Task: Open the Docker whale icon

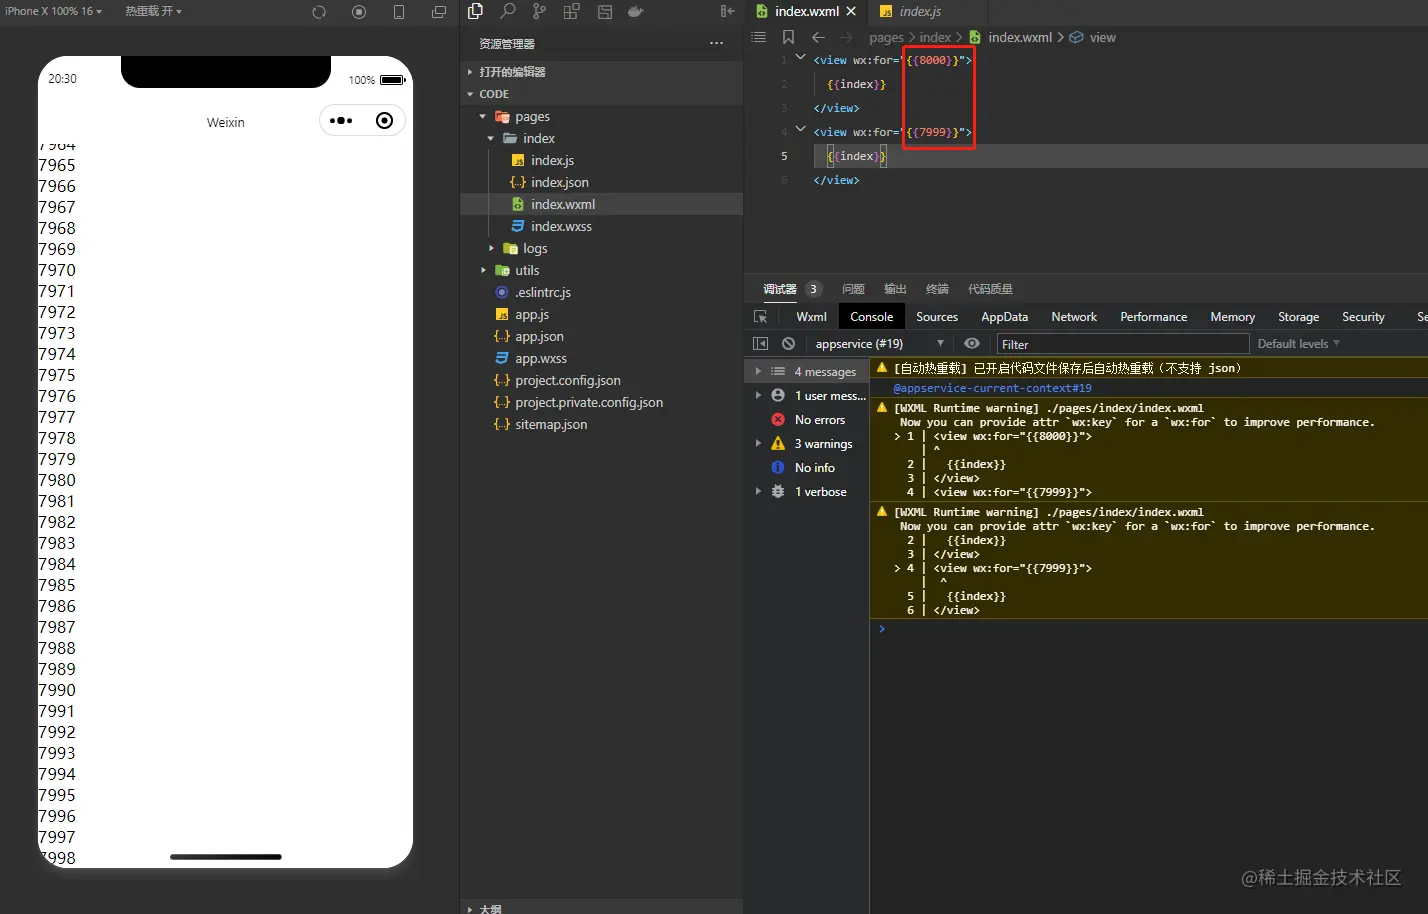Action: coord(635,11)
